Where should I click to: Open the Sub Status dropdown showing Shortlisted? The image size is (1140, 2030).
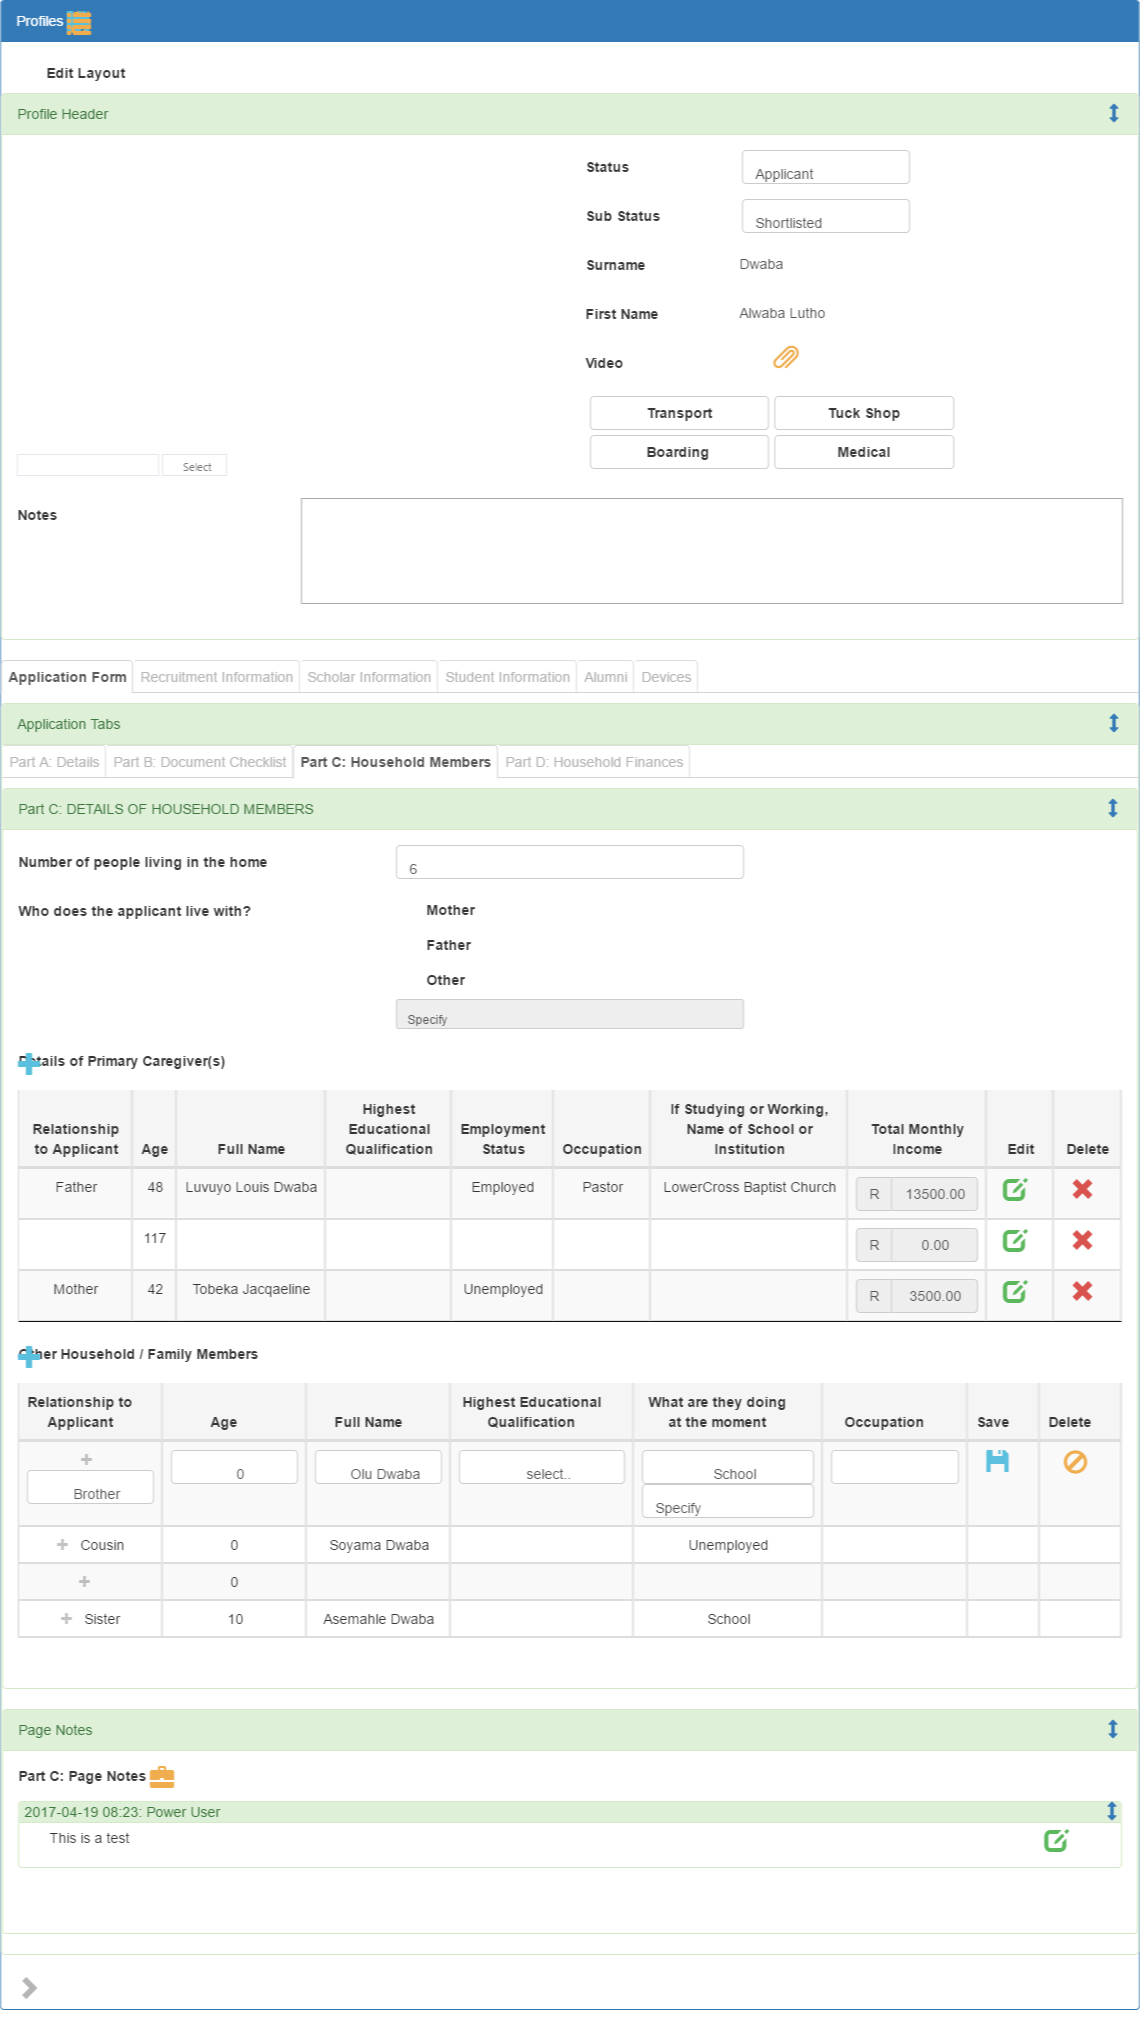click(825, 216)
